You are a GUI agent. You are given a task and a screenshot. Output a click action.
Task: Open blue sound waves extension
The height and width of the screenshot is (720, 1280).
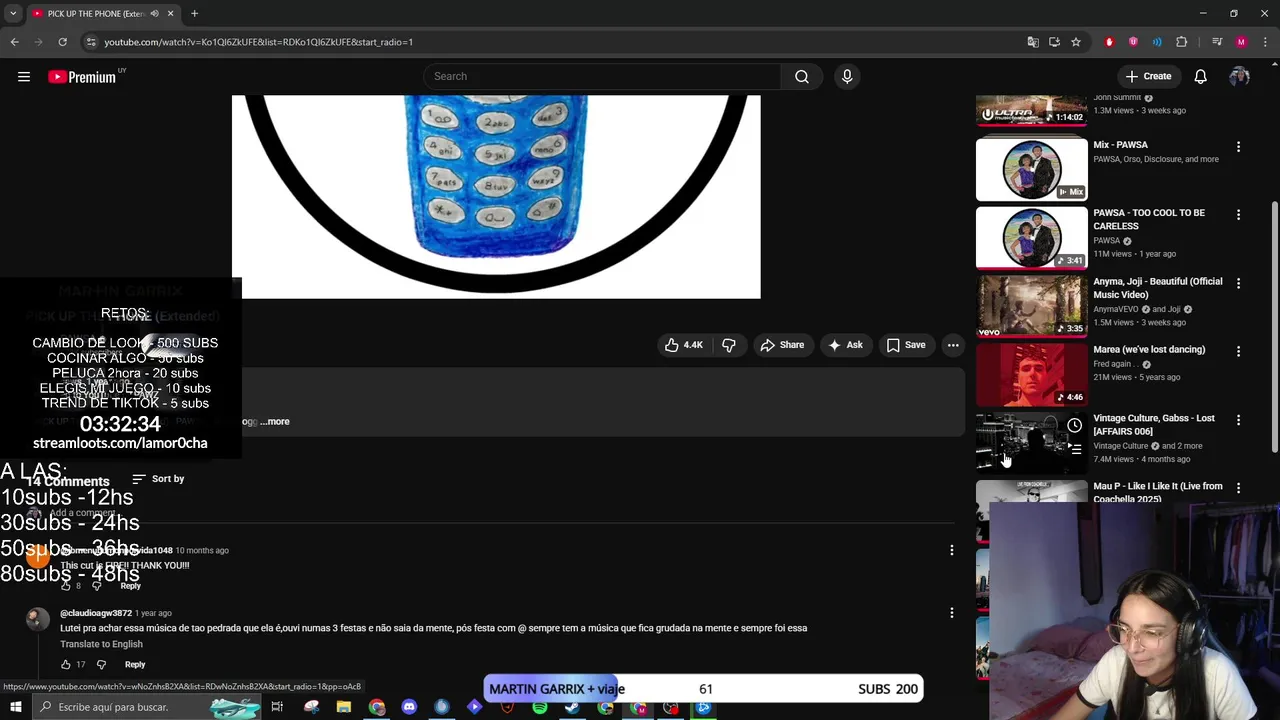click(x=1157, y=42)
